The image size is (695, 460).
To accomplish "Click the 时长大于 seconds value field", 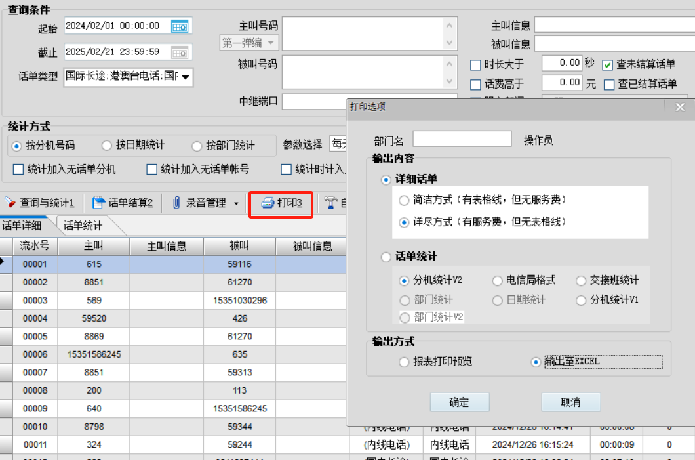I will (562, 63).
